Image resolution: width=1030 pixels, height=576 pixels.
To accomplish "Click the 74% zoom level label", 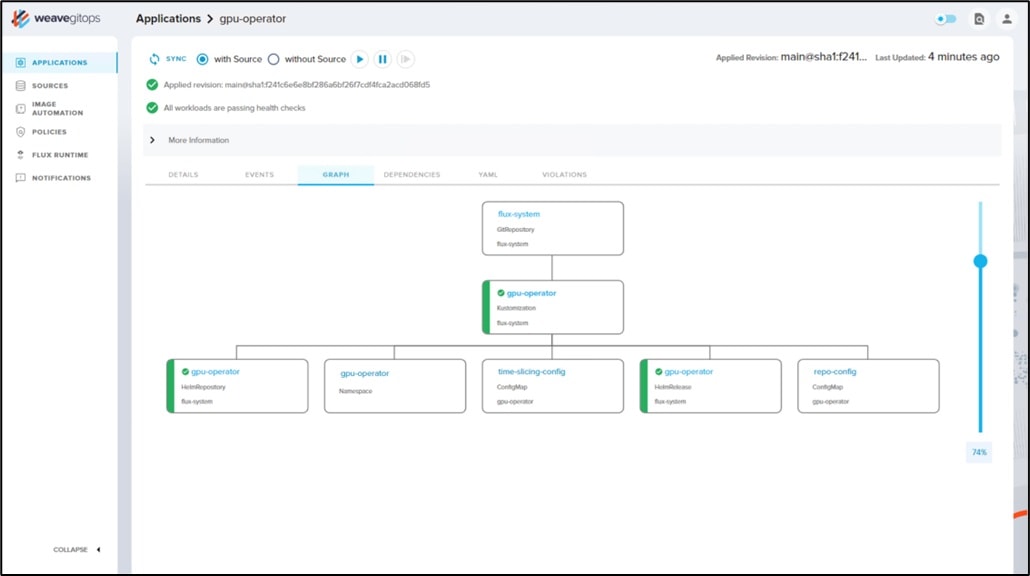I will click(x=979, y=453).
